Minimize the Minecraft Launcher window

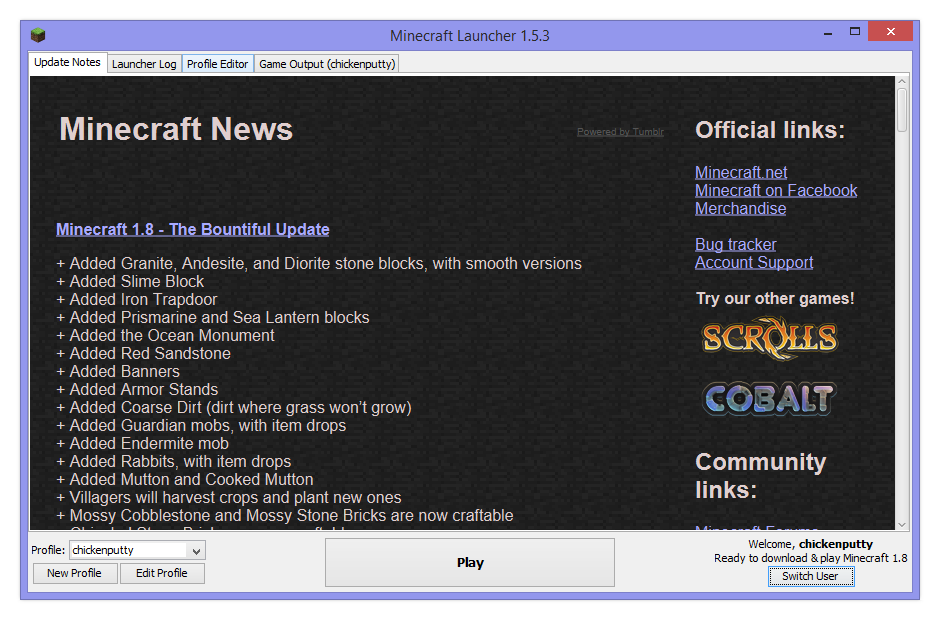click(828, 33)
